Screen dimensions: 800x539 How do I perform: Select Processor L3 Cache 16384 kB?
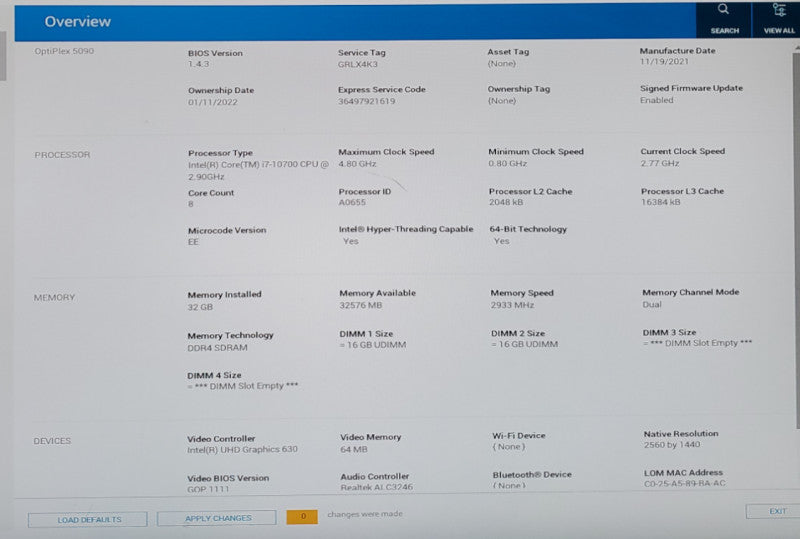661,202
